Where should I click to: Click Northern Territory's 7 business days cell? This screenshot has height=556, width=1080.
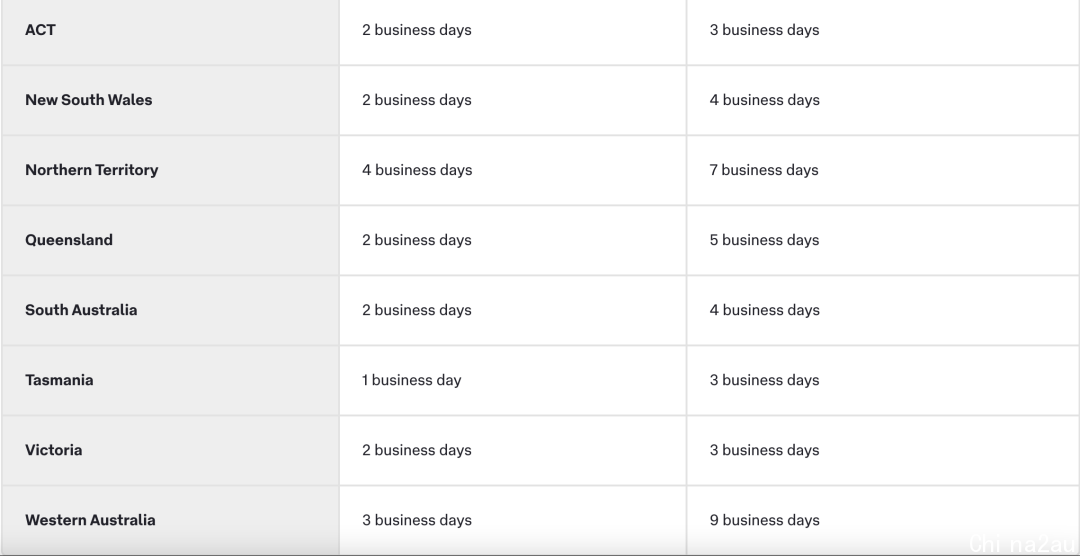click(883, 170)
